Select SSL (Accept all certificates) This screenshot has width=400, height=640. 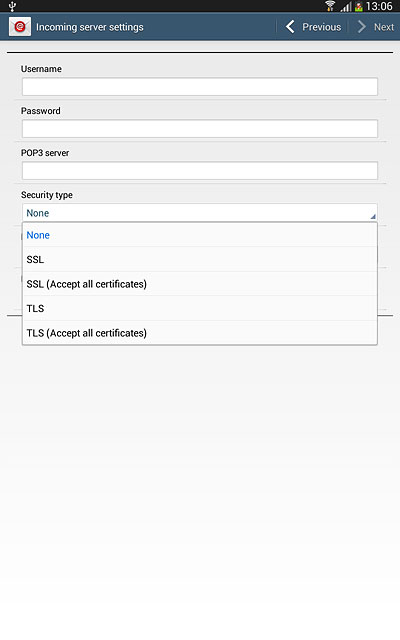pyautogui.click(x=200, y=284)
